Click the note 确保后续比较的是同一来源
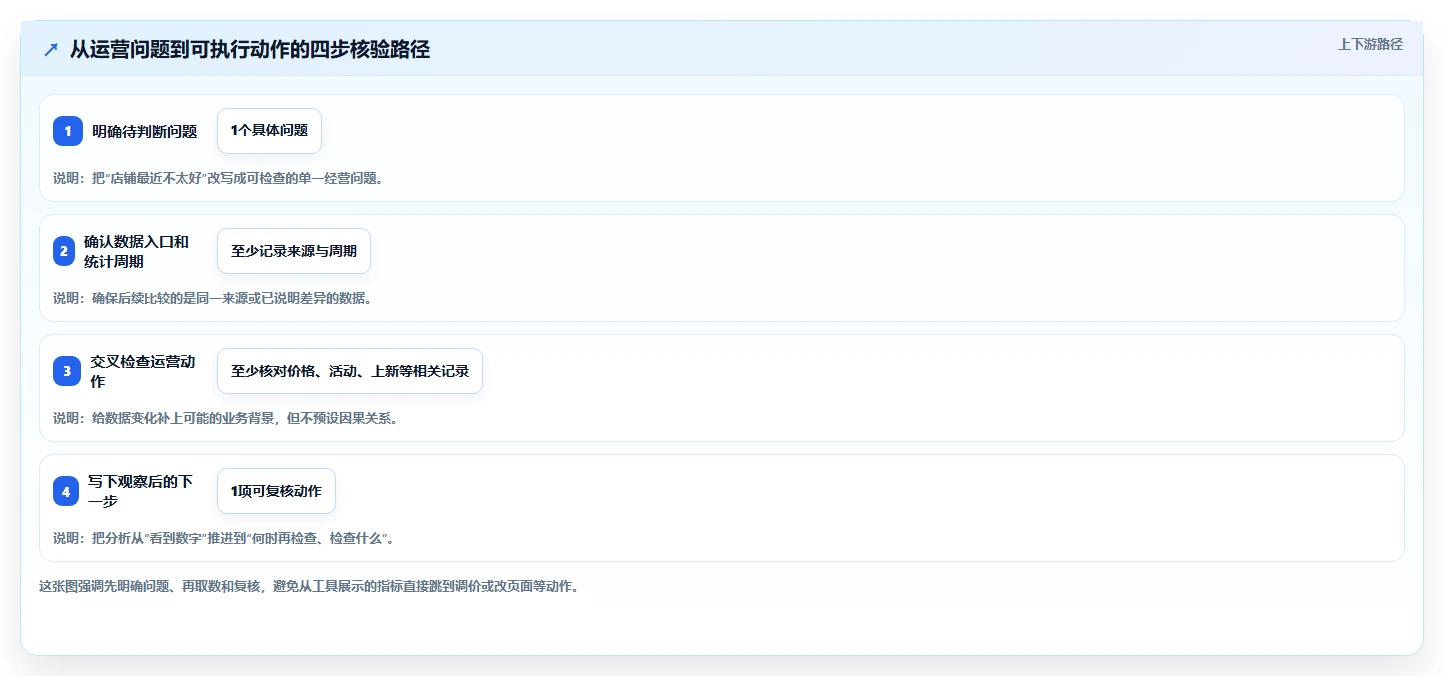 click(213, 298)
